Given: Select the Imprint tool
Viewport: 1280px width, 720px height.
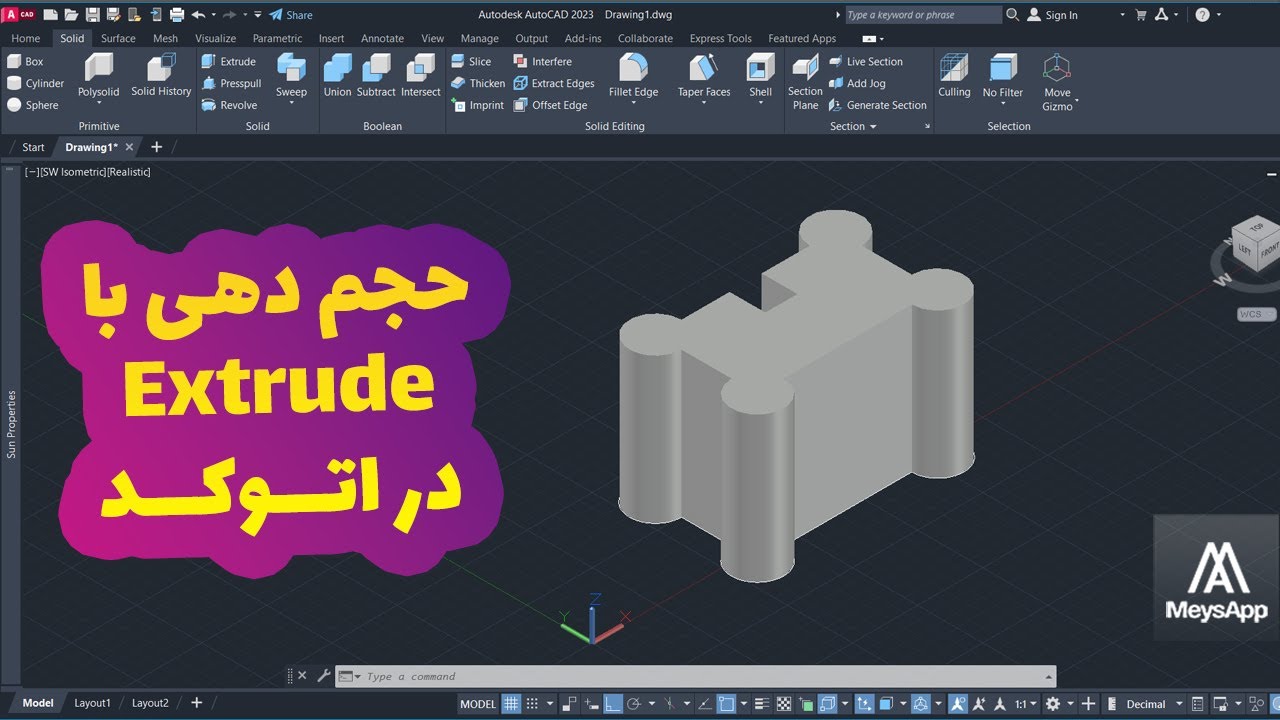Looking at the screenshot, I should (478, 105).
